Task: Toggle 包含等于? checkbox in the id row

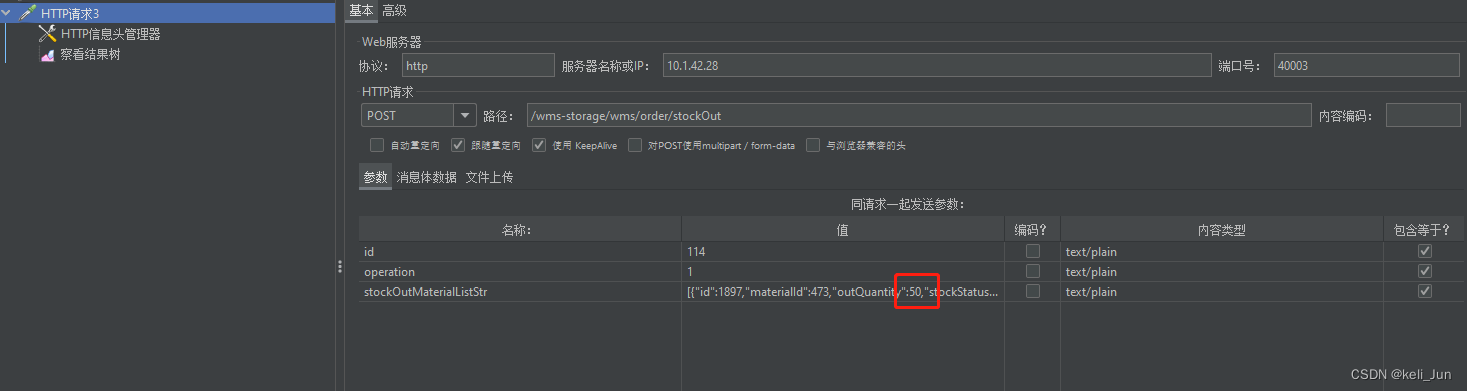Action: pyautogui.click(x=1425, y=252)
